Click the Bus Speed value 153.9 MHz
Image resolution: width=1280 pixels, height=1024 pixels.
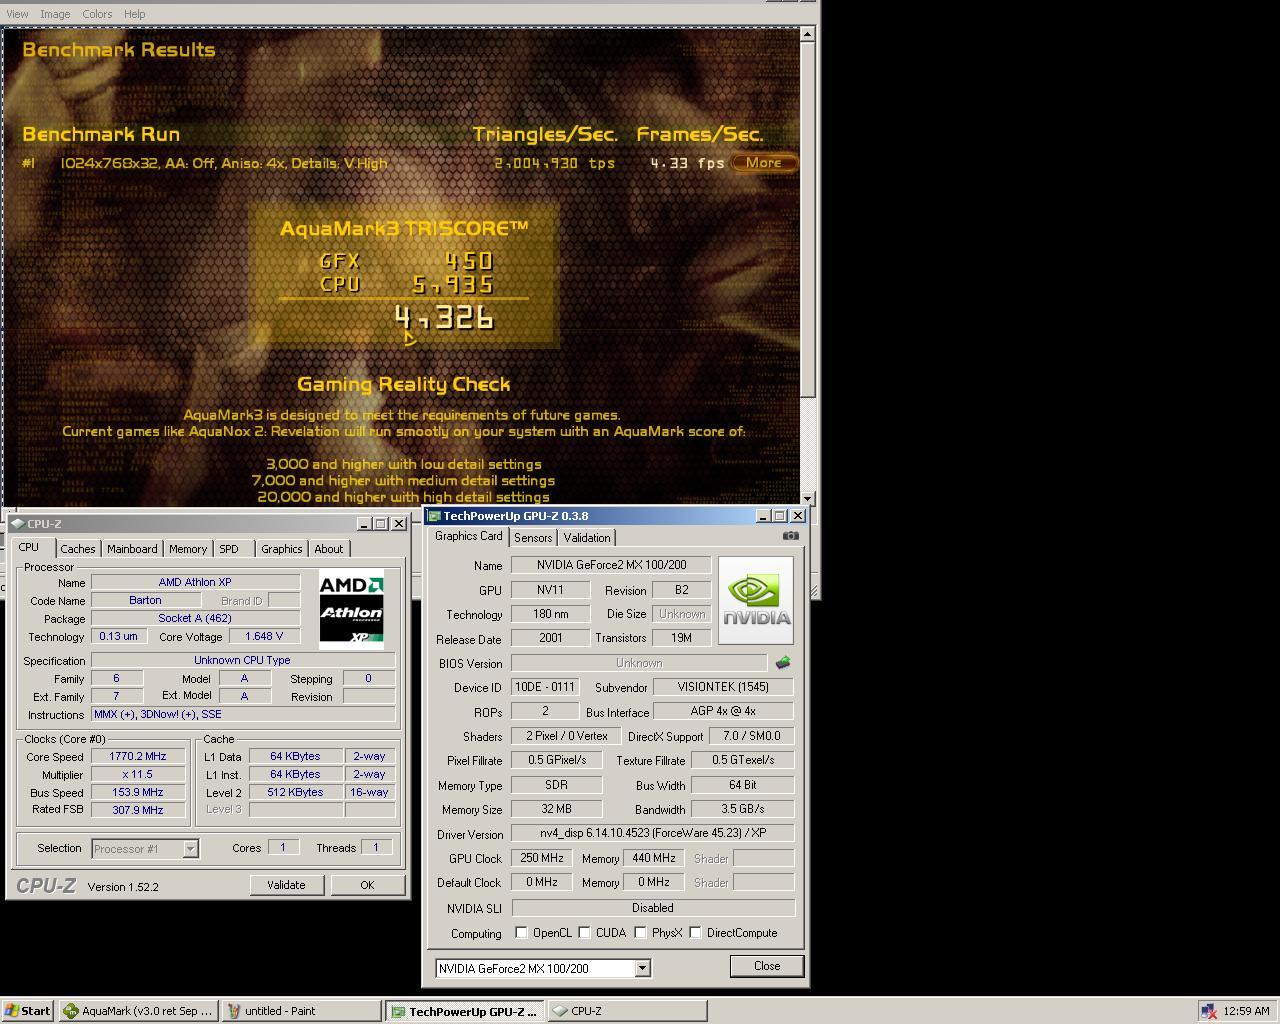click(x=138, y=793)
